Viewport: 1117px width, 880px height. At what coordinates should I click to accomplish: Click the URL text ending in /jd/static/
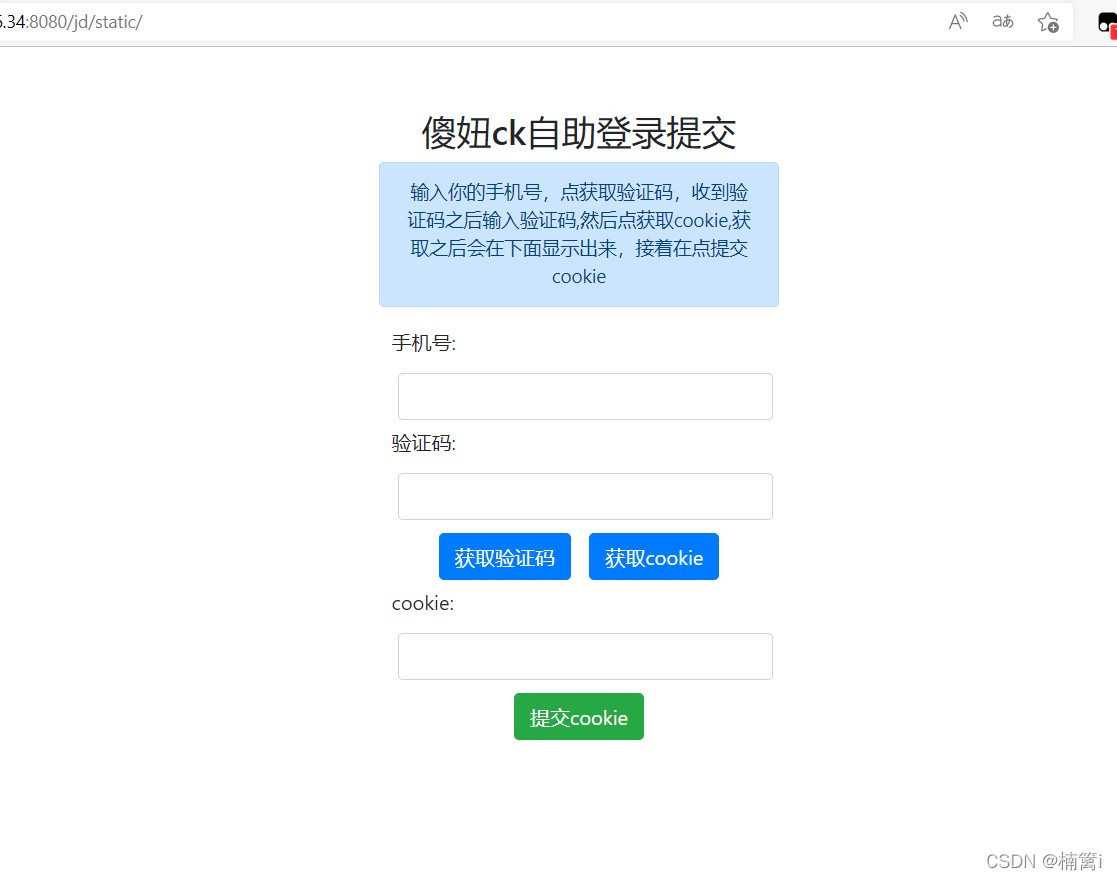[x=72, y=21]
